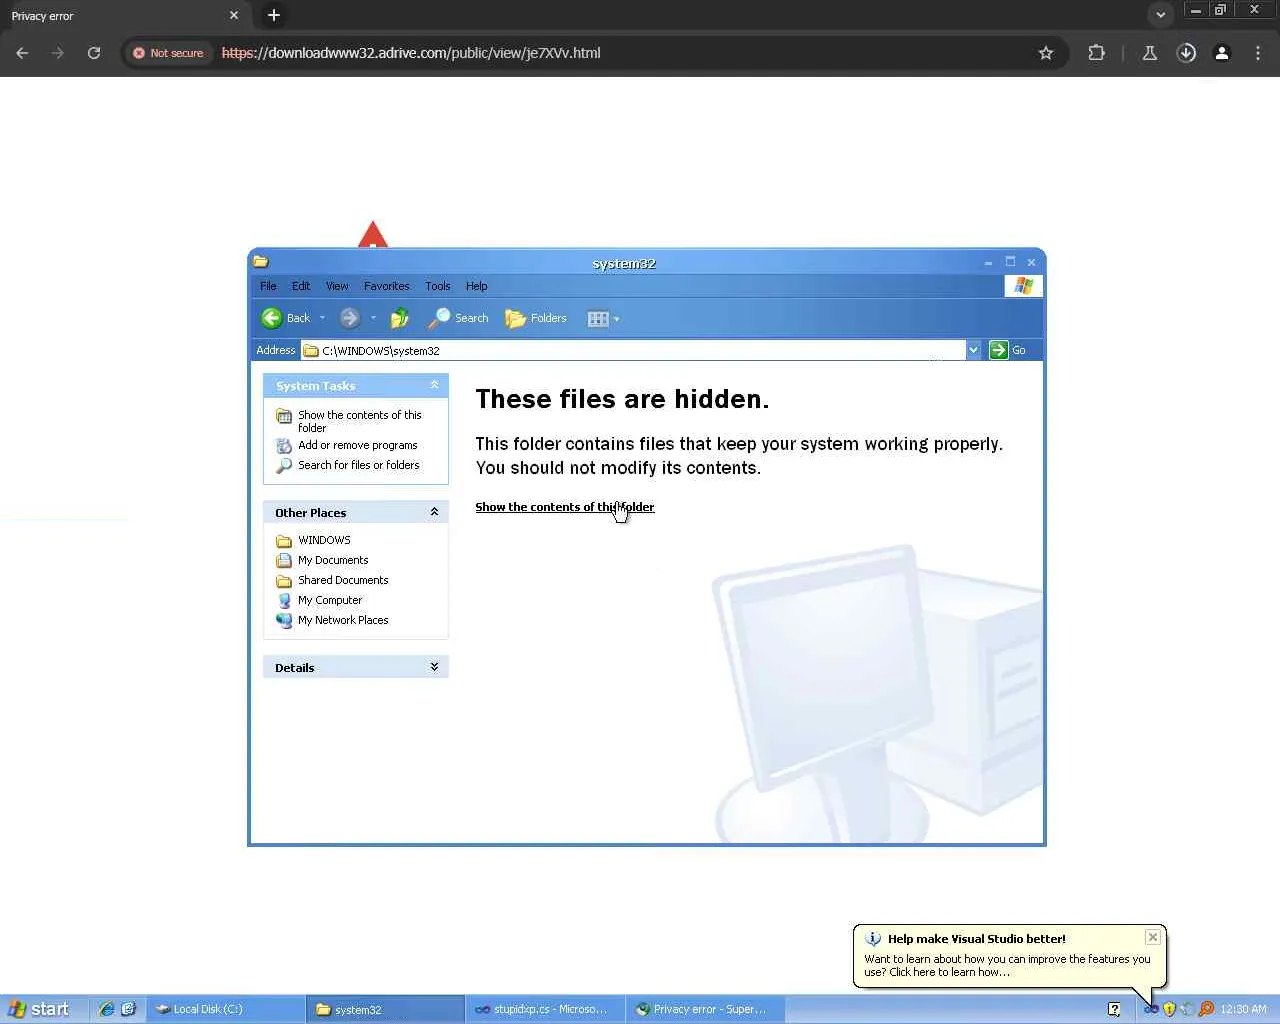Open the File menu
Image resolution: width=1280 pixels, height=1024 pixels.
pos(268,286)
